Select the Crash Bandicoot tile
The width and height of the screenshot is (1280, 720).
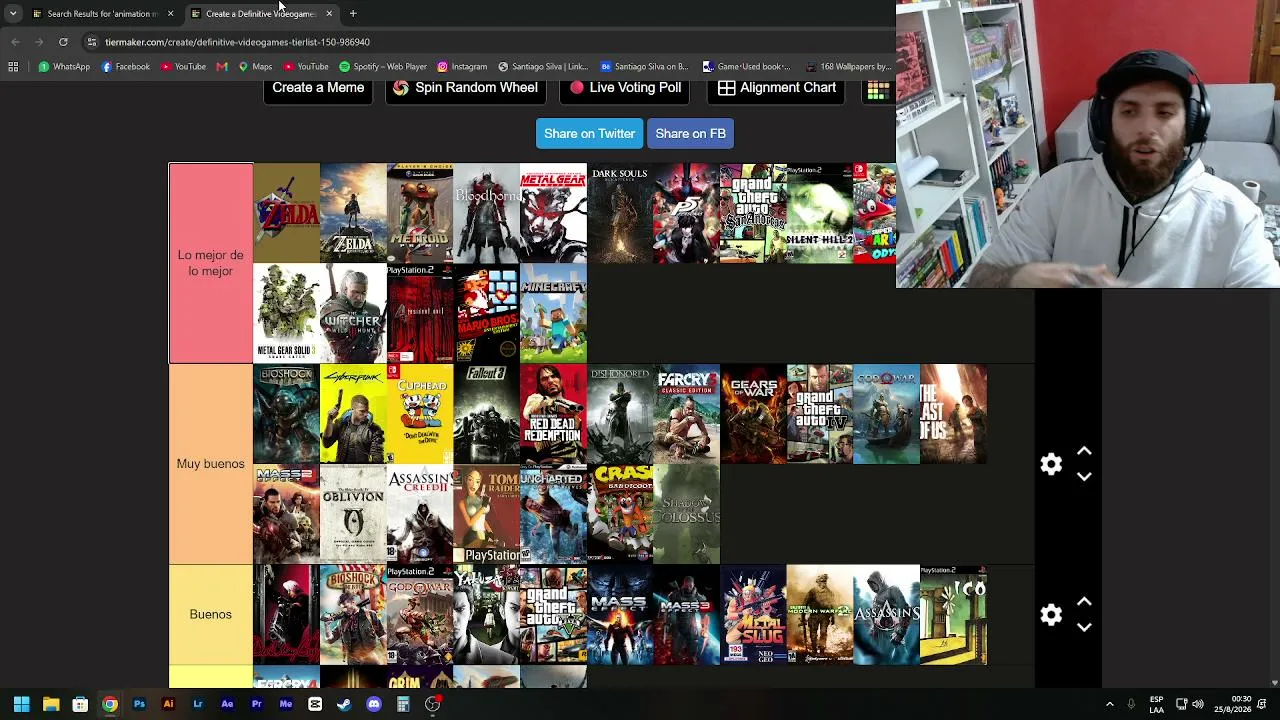tap(620, 514)
